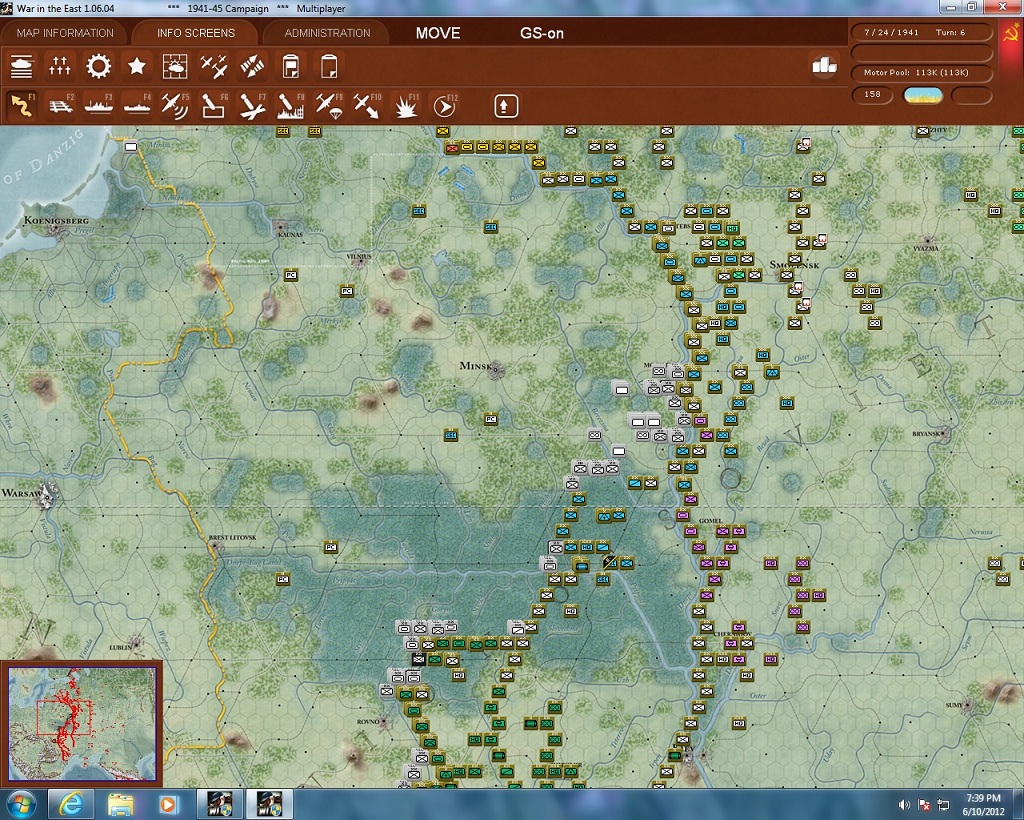This screenshot has height=820, width=1024.
Task: Click the clear weather indicator
Action: point(923,95)
